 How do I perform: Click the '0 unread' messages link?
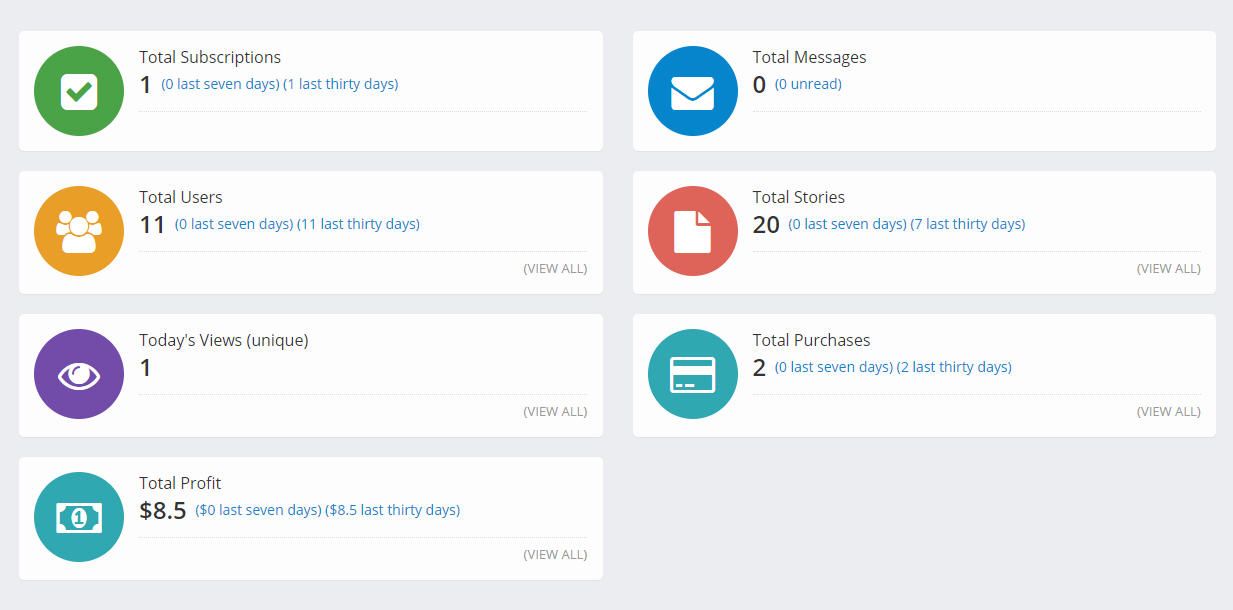(x=808, y=84)
